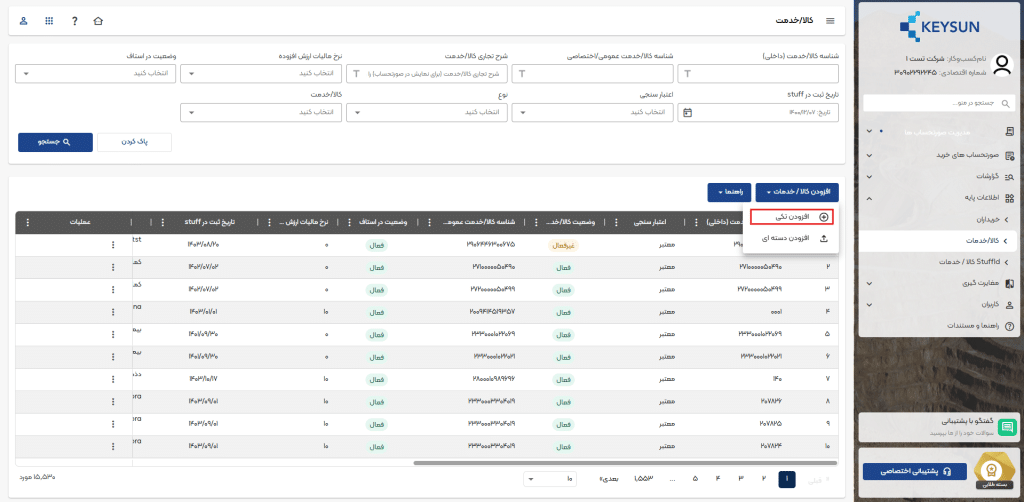Click the chat with support icon

(x=1007, y=428)
